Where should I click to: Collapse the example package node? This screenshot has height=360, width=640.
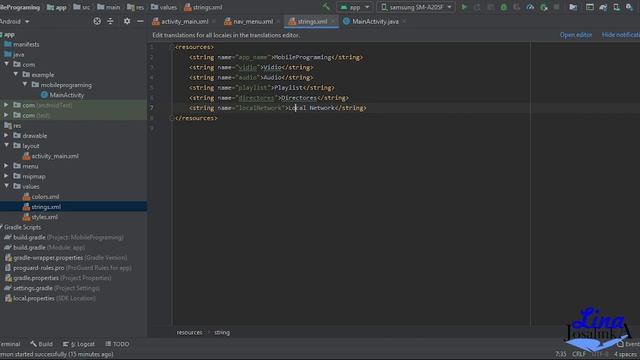tap(16, 74)
